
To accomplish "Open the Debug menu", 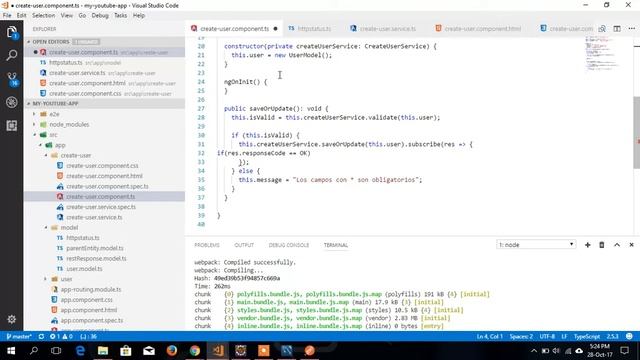I will (x=100, y=16).
